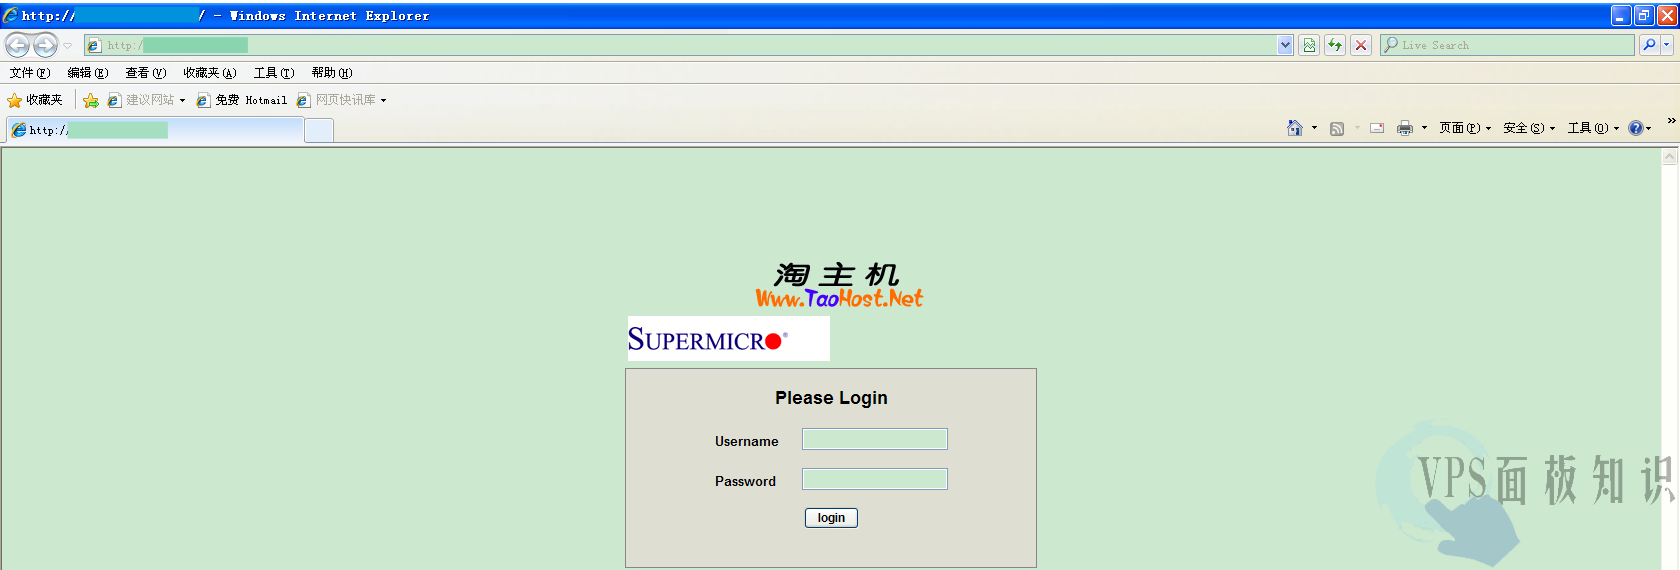
Task: Focus the Live Search box
Action: click(1507, 45)
